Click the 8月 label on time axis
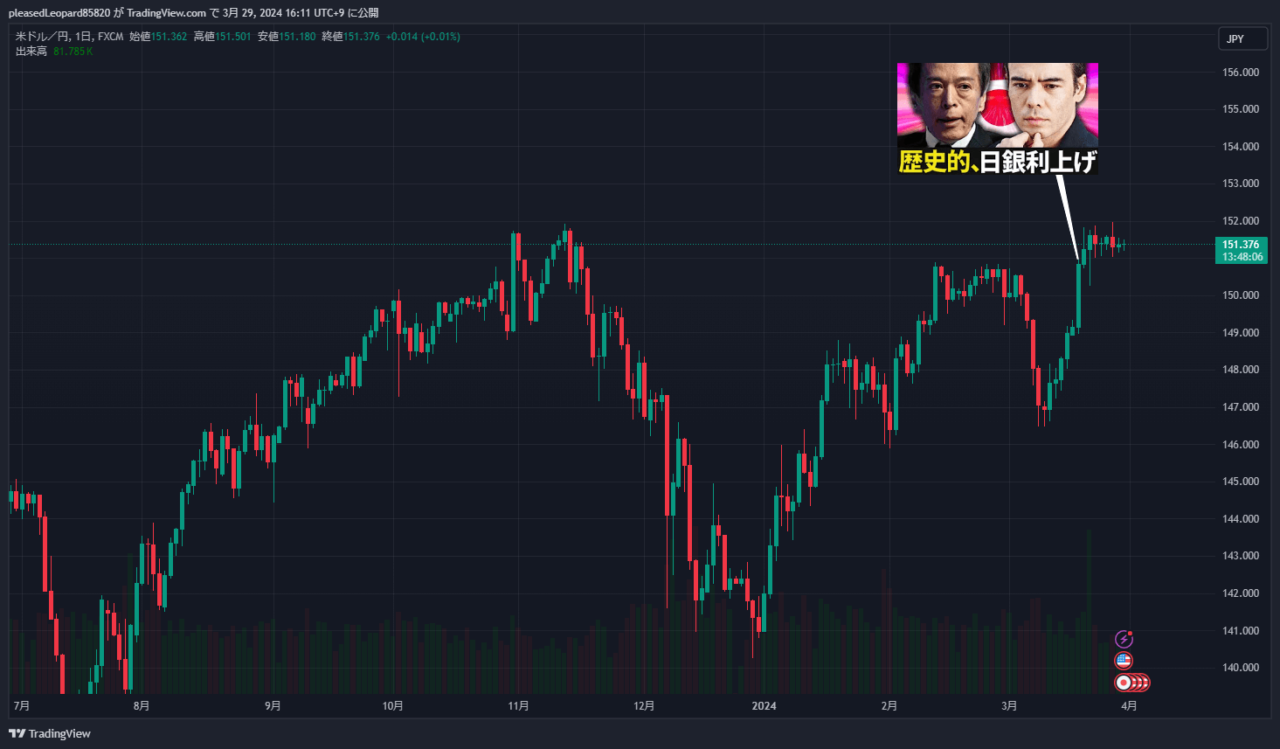This screenshot has width=1280, height=749. 141,706
